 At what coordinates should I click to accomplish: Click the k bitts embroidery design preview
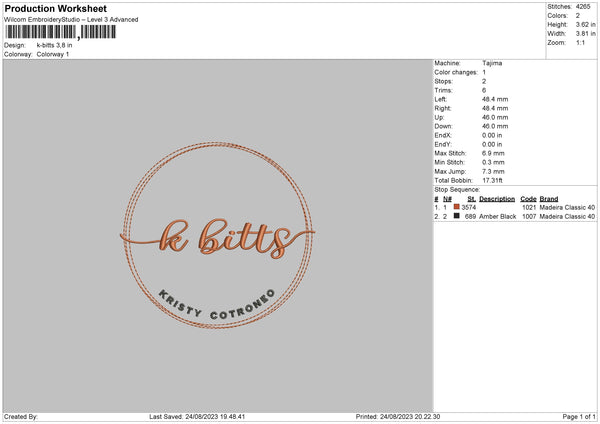tap(217, 235)
